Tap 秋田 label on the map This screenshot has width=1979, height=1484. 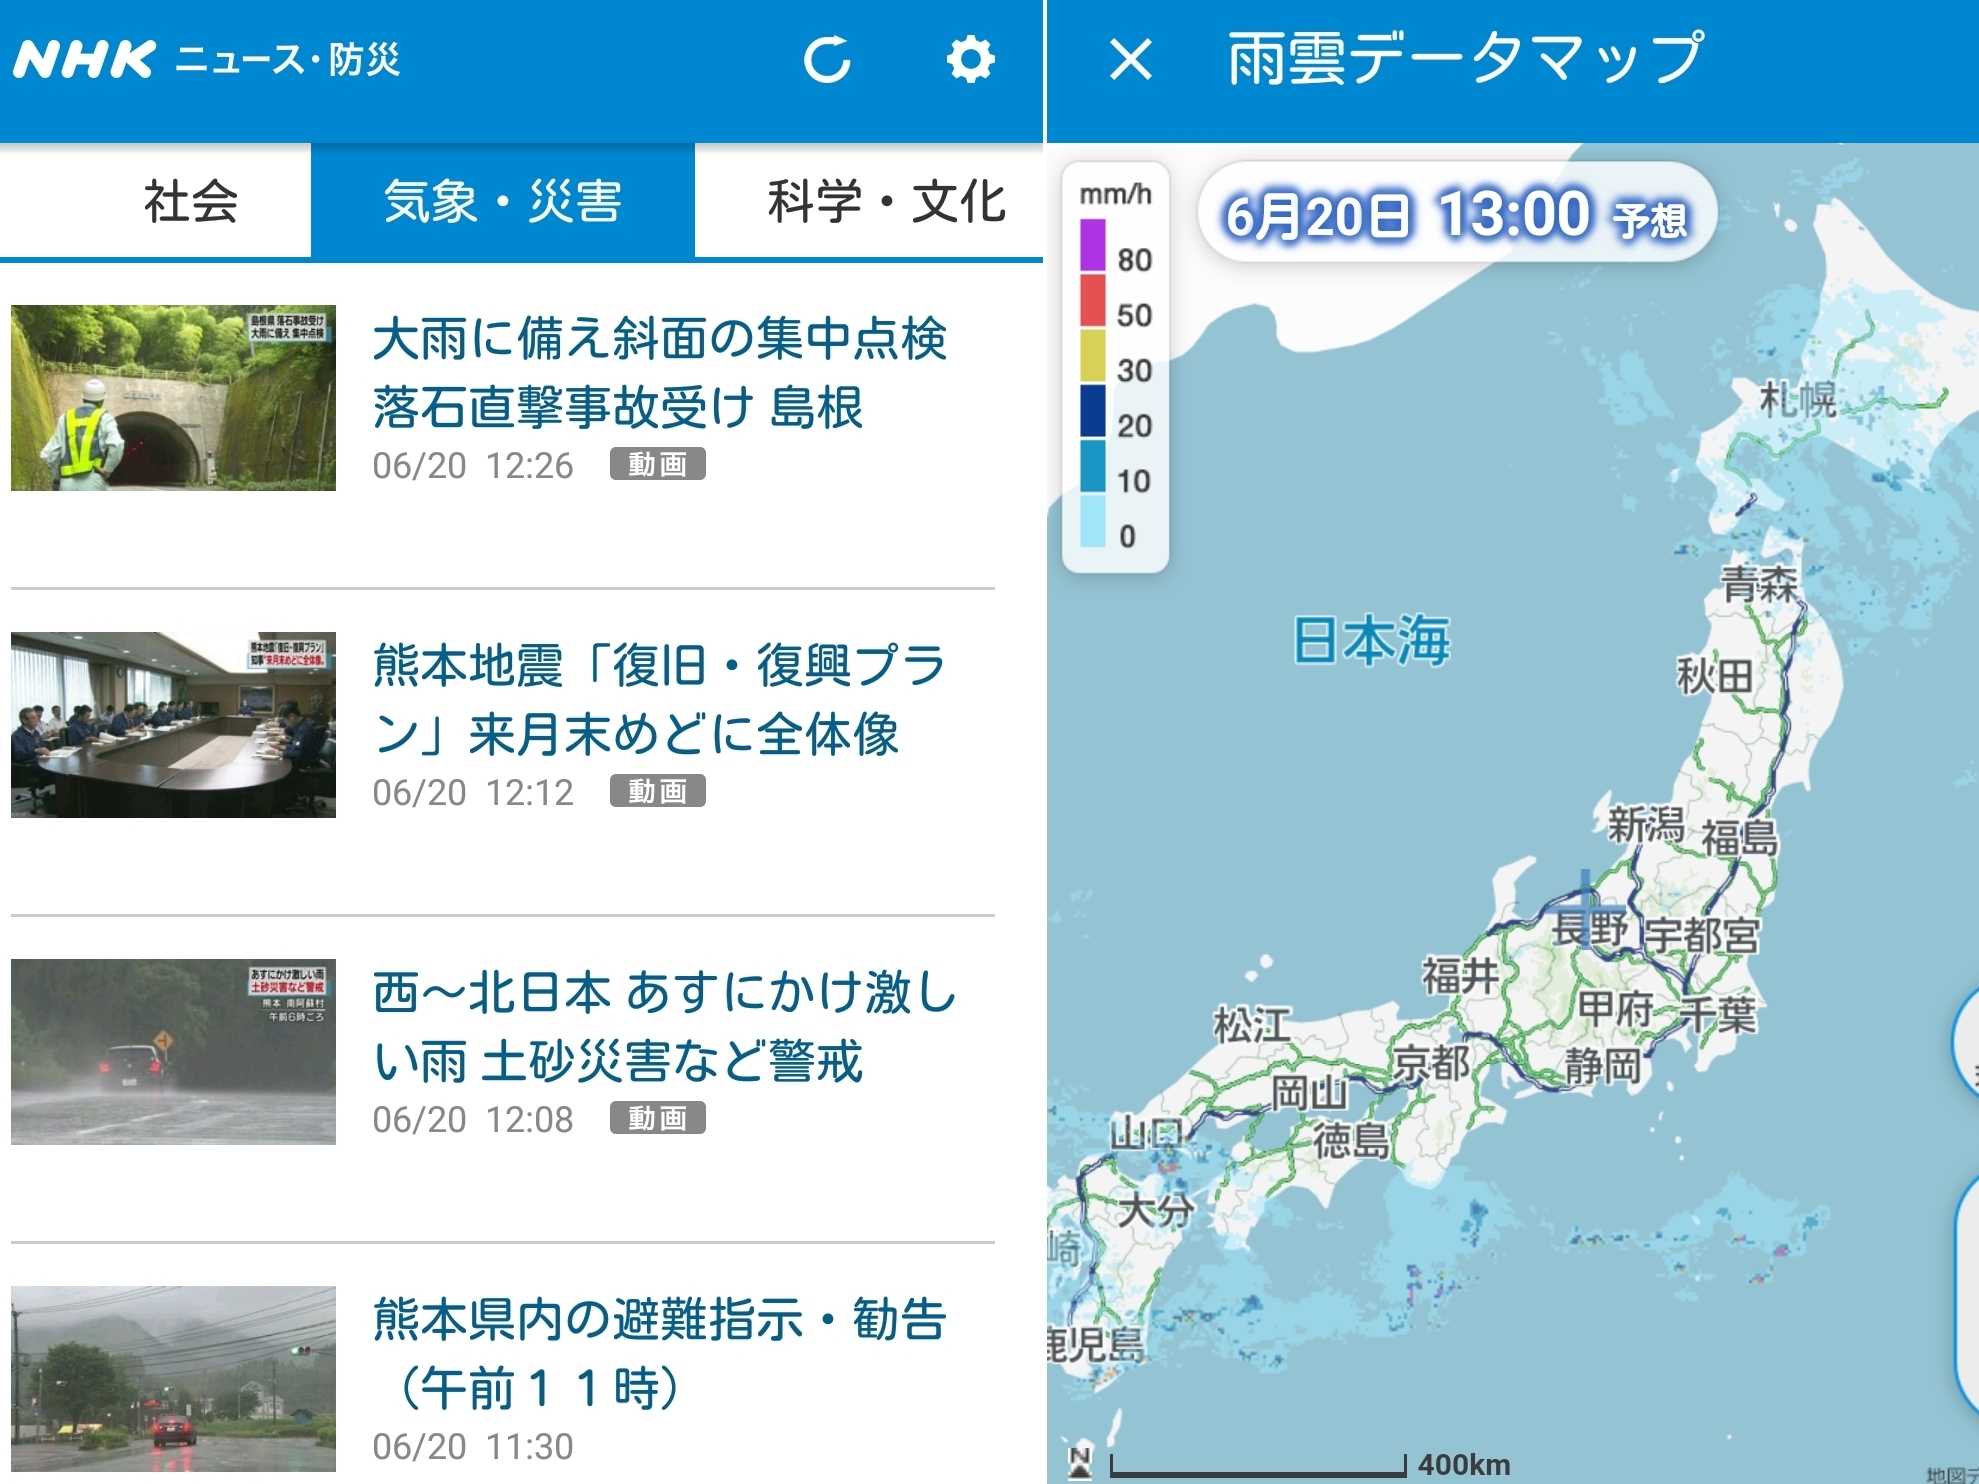tap(1715, 676)
